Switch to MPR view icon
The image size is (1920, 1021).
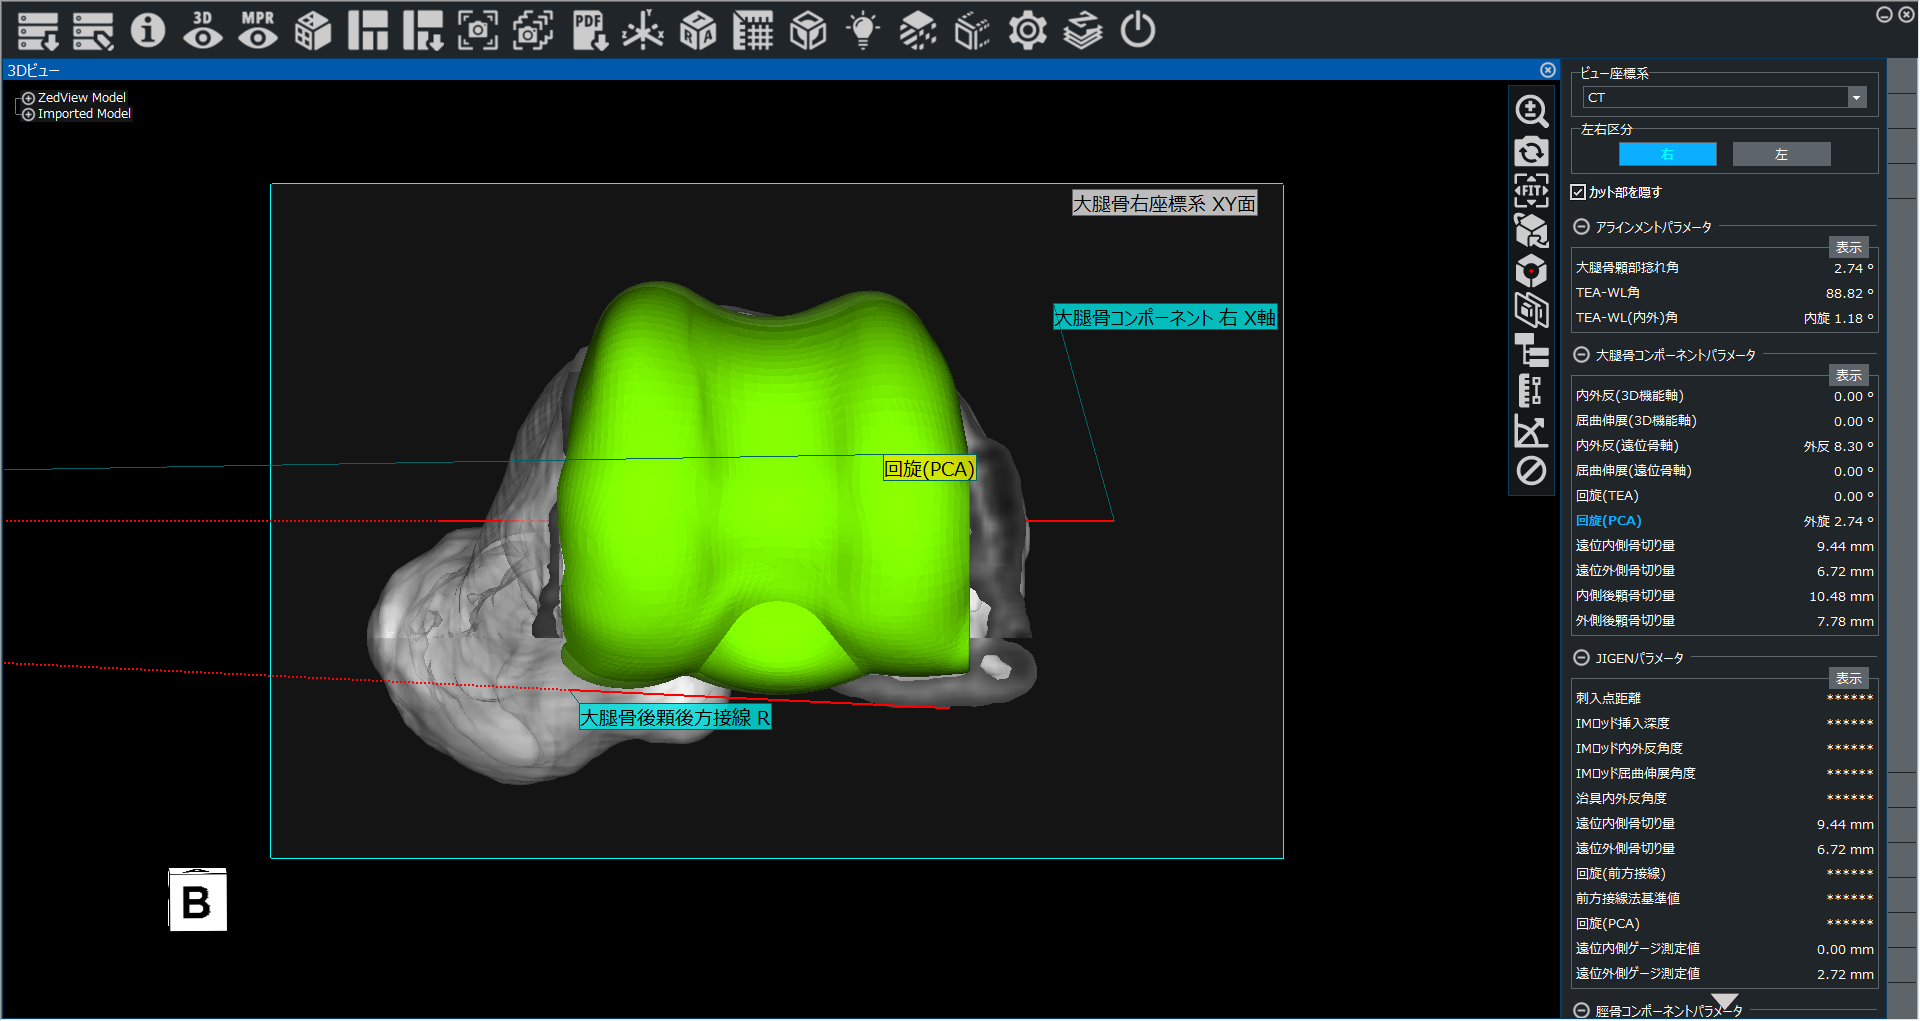(x=258, y=31)
